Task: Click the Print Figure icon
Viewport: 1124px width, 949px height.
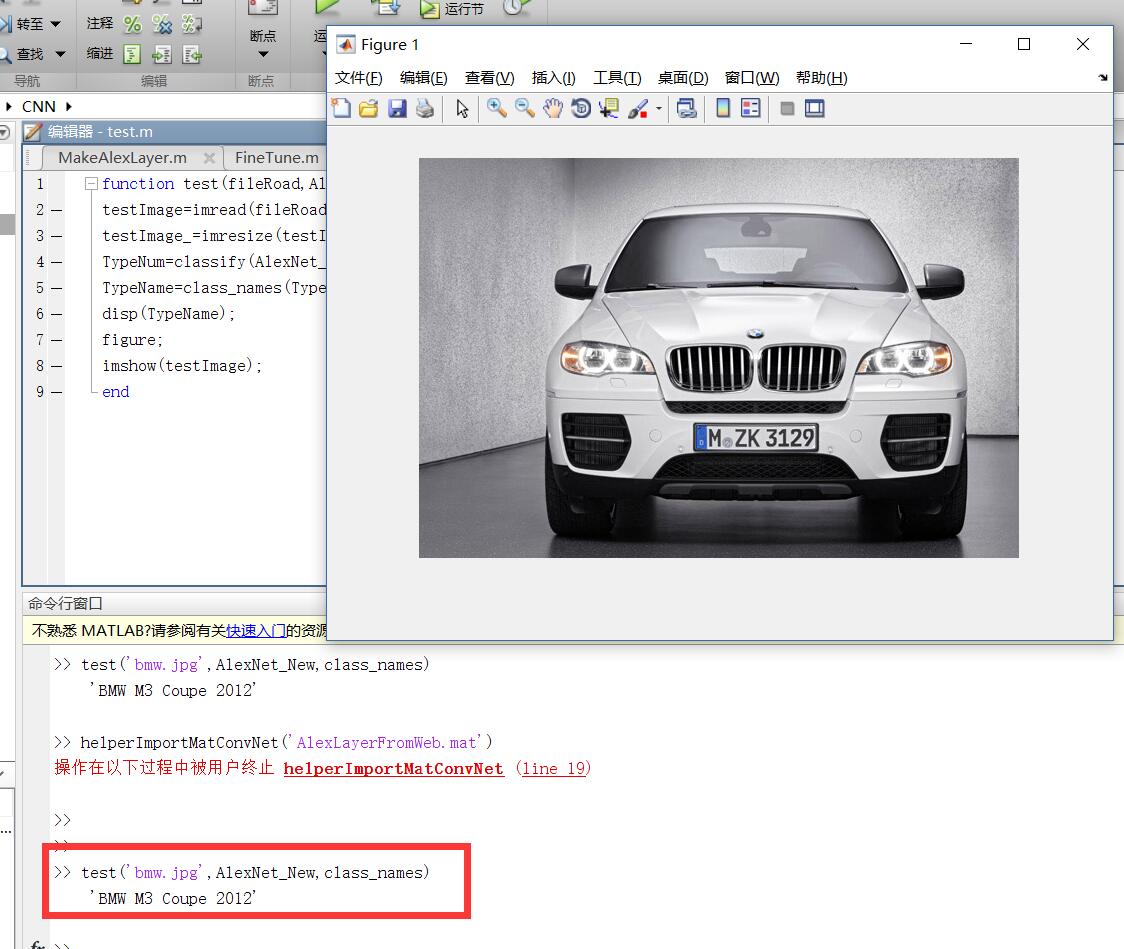Action: click(x=425, y=108)
